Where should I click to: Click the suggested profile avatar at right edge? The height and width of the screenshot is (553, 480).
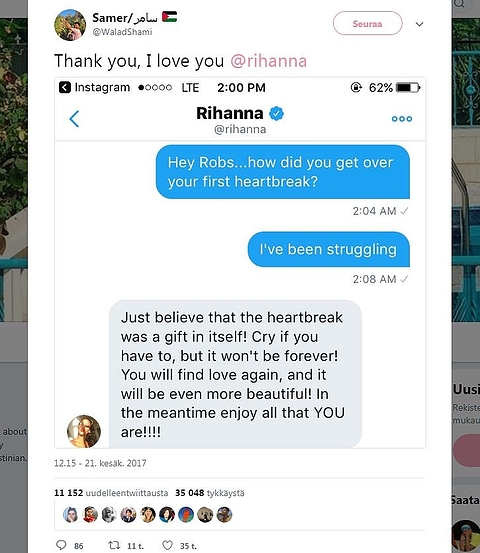pyautogui.click(x=466, y=536)
